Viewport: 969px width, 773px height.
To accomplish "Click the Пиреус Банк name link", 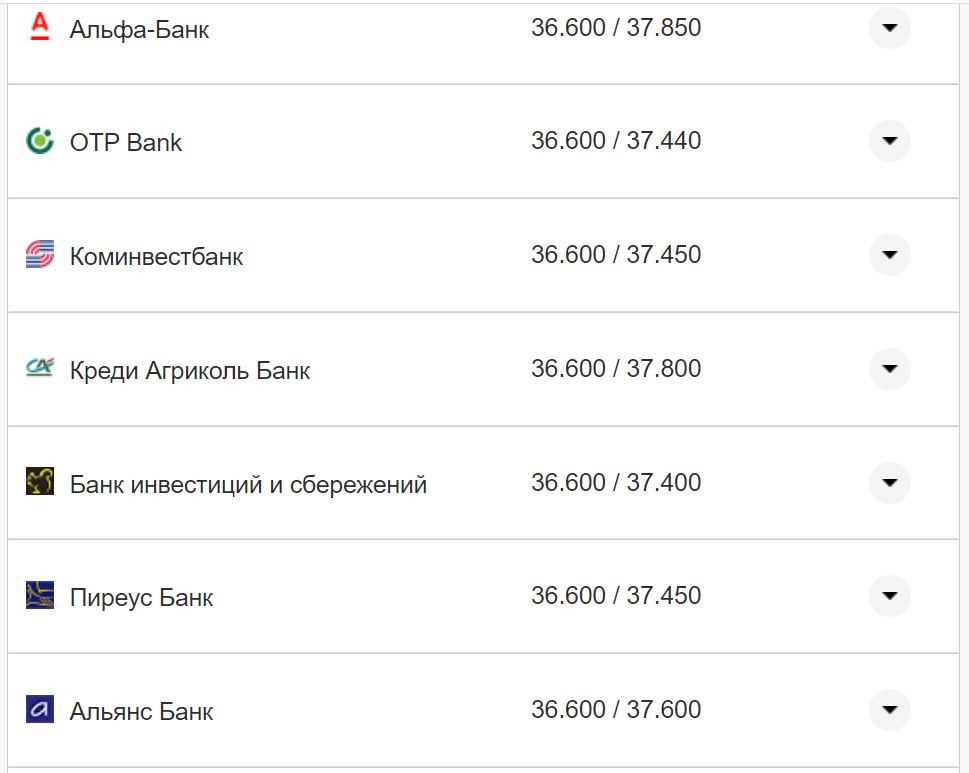I will pyautogui.click(x=141, y=597).
